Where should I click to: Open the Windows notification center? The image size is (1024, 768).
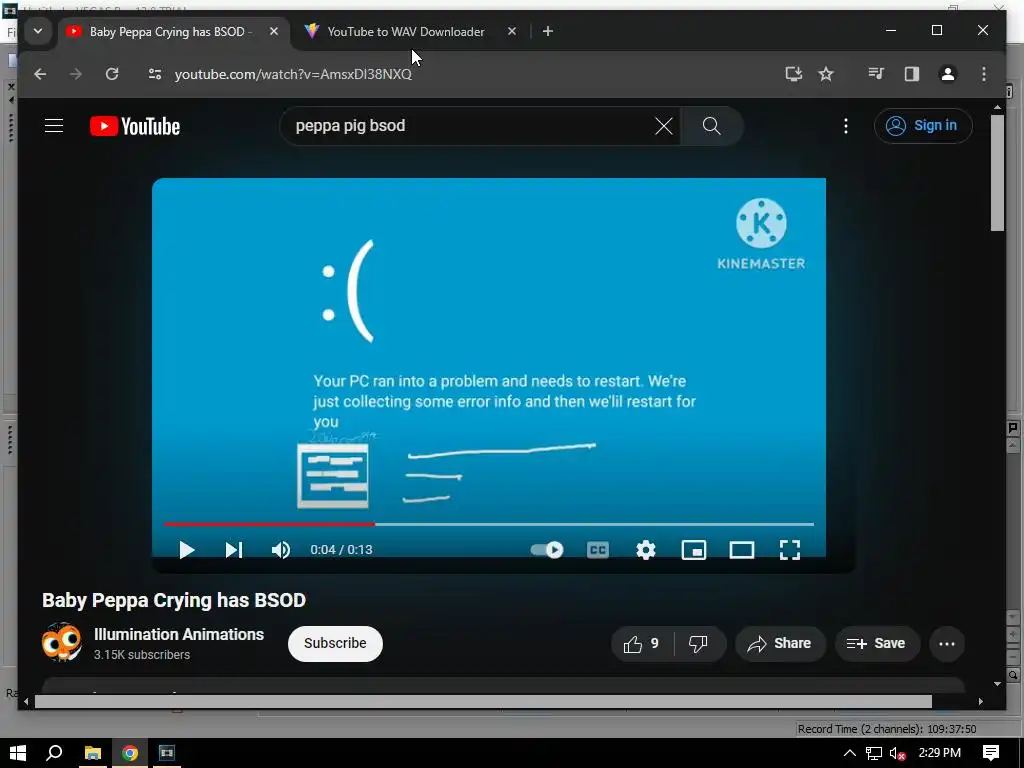click(x=991, y=753)
